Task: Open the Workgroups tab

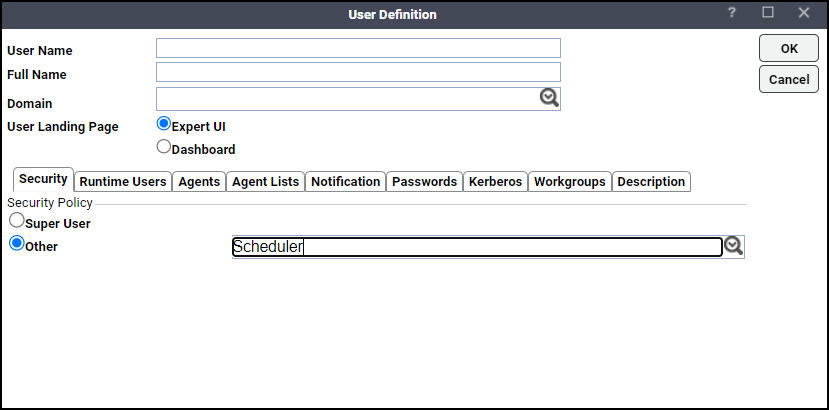Action: [x=570, y=181]
